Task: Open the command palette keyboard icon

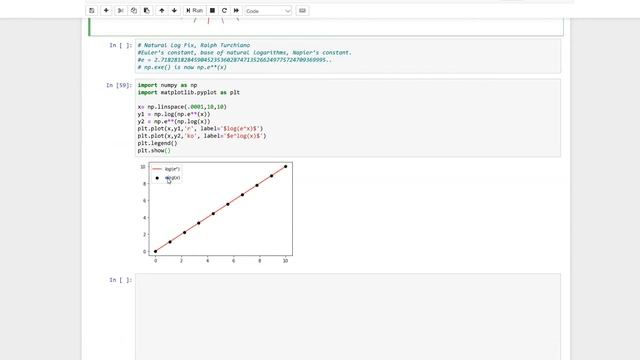Action: (x=302, y=11)
